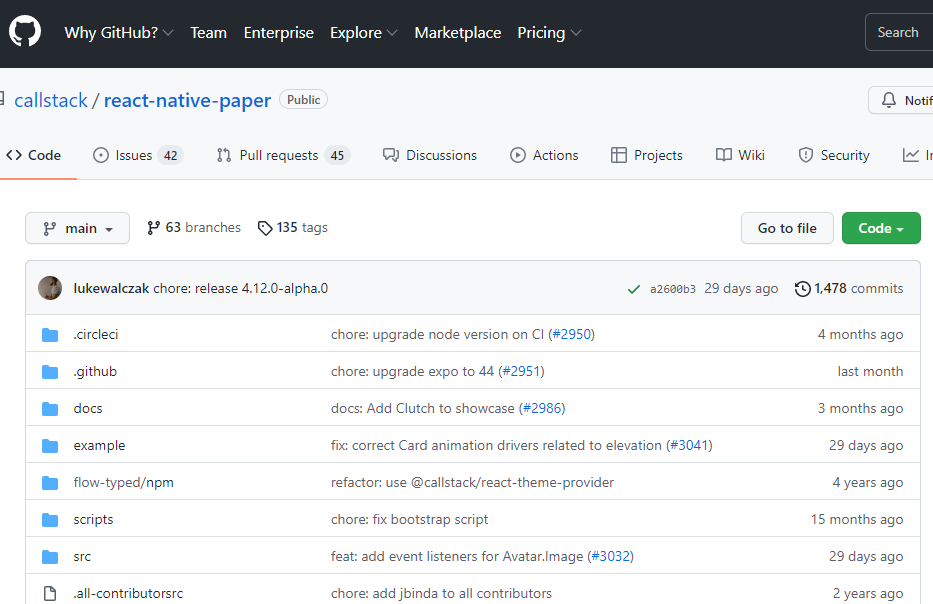The image size is (933, 604).
Task: Click the .github folder icon
Action: pyautogui.click(x=50, y=372)
